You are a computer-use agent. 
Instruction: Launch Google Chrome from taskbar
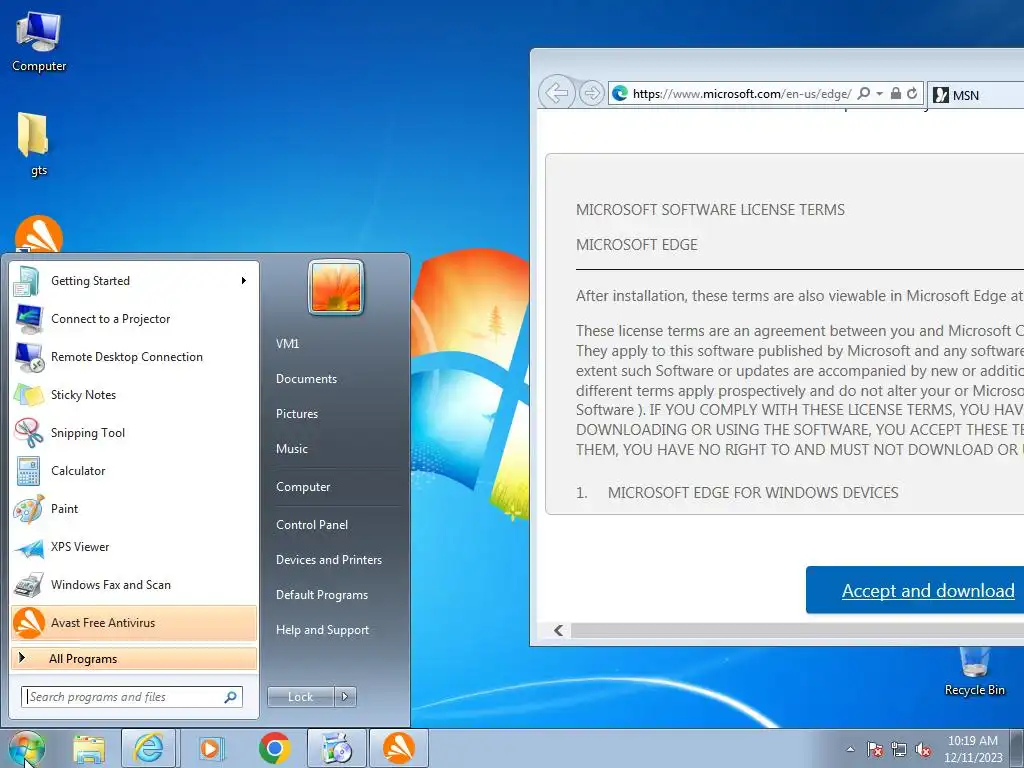pyautogui.click(x=274, y=748)
